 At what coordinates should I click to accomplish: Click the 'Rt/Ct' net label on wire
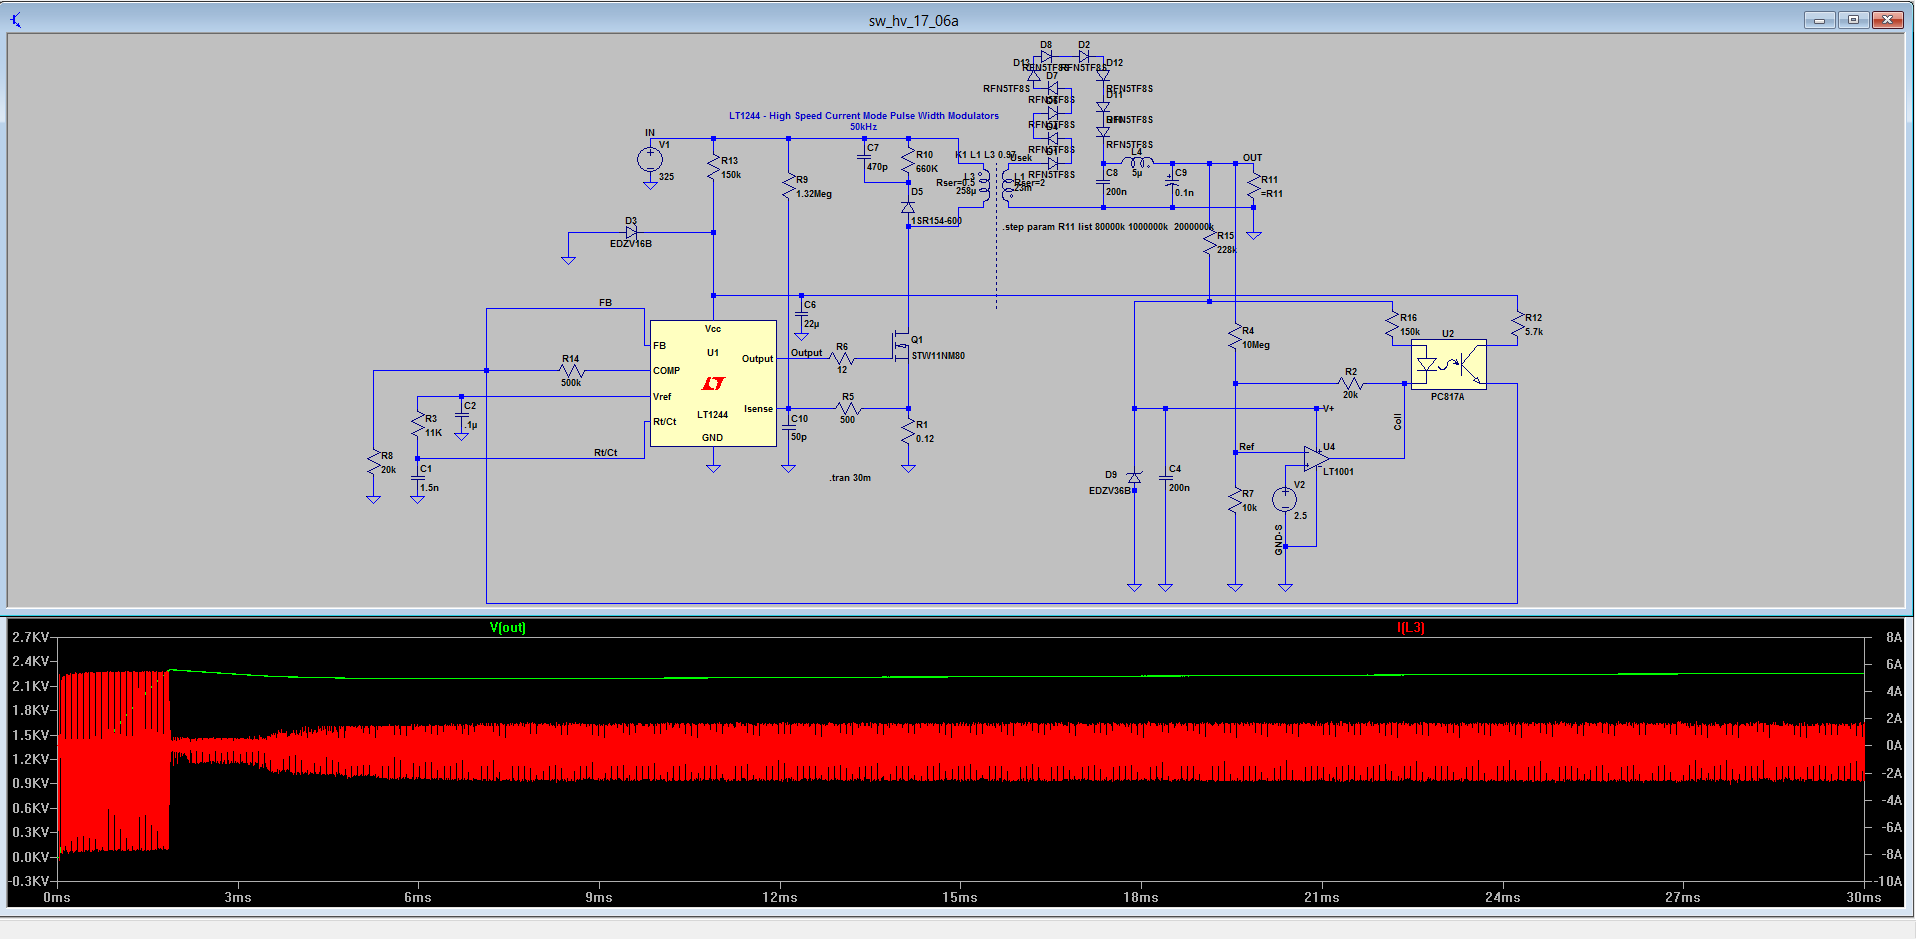click(x=605, y=453)
